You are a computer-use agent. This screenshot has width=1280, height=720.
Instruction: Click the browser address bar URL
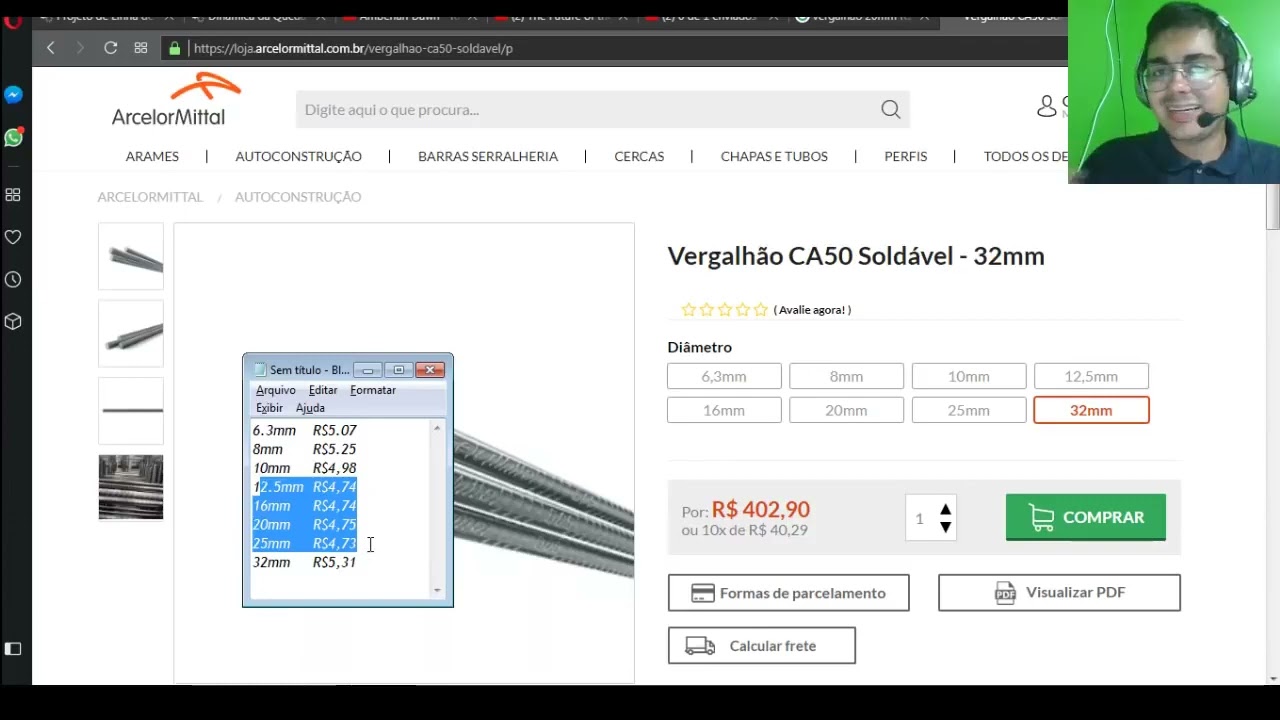tap(353, 48)
